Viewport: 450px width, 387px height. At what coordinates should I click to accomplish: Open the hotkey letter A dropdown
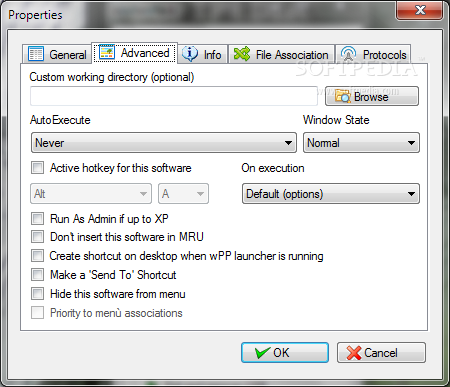click(183, 193)
